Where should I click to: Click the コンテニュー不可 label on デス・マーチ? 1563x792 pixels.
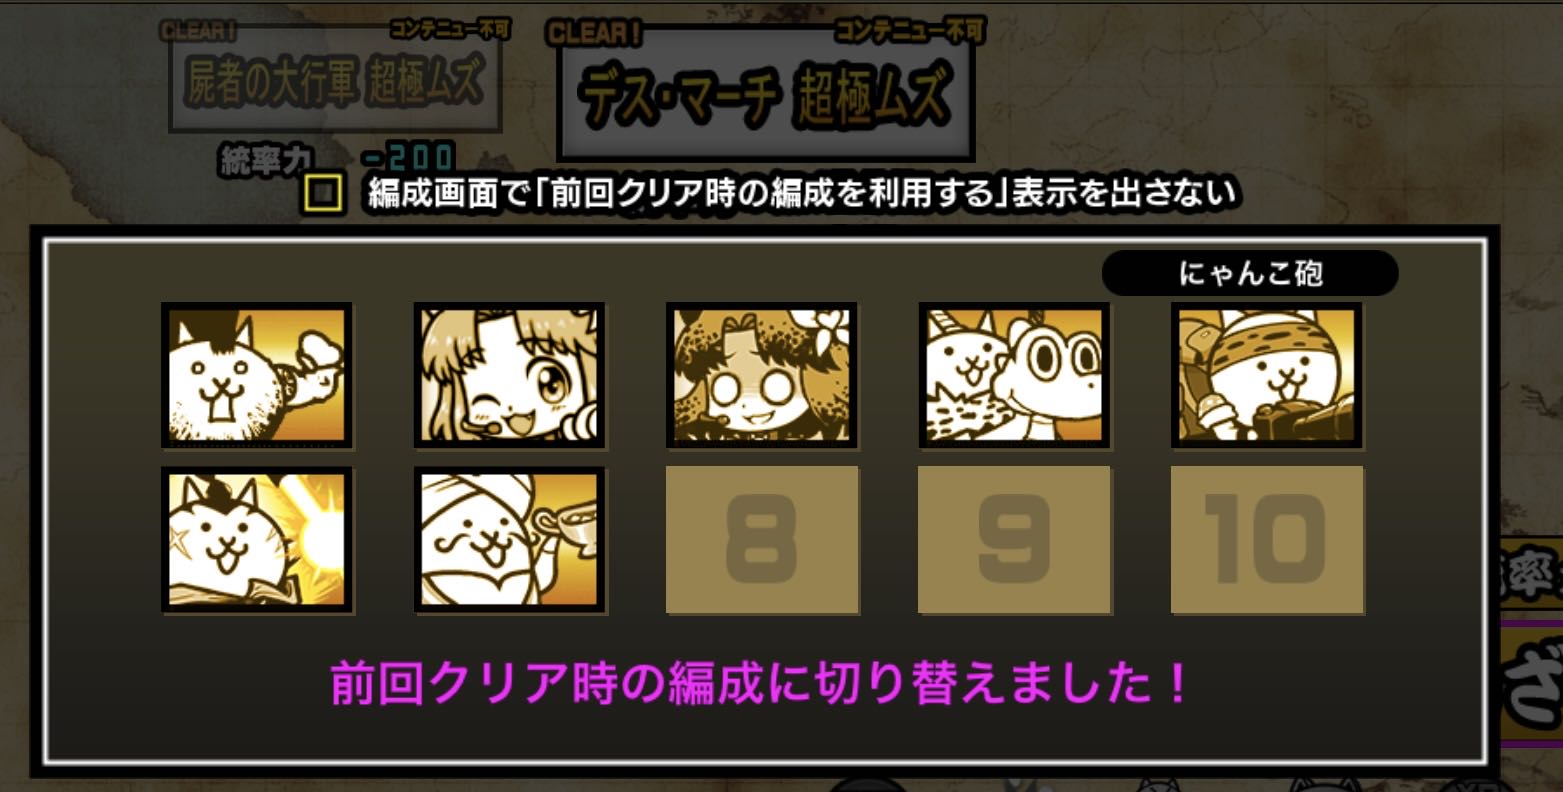(910, 30)
